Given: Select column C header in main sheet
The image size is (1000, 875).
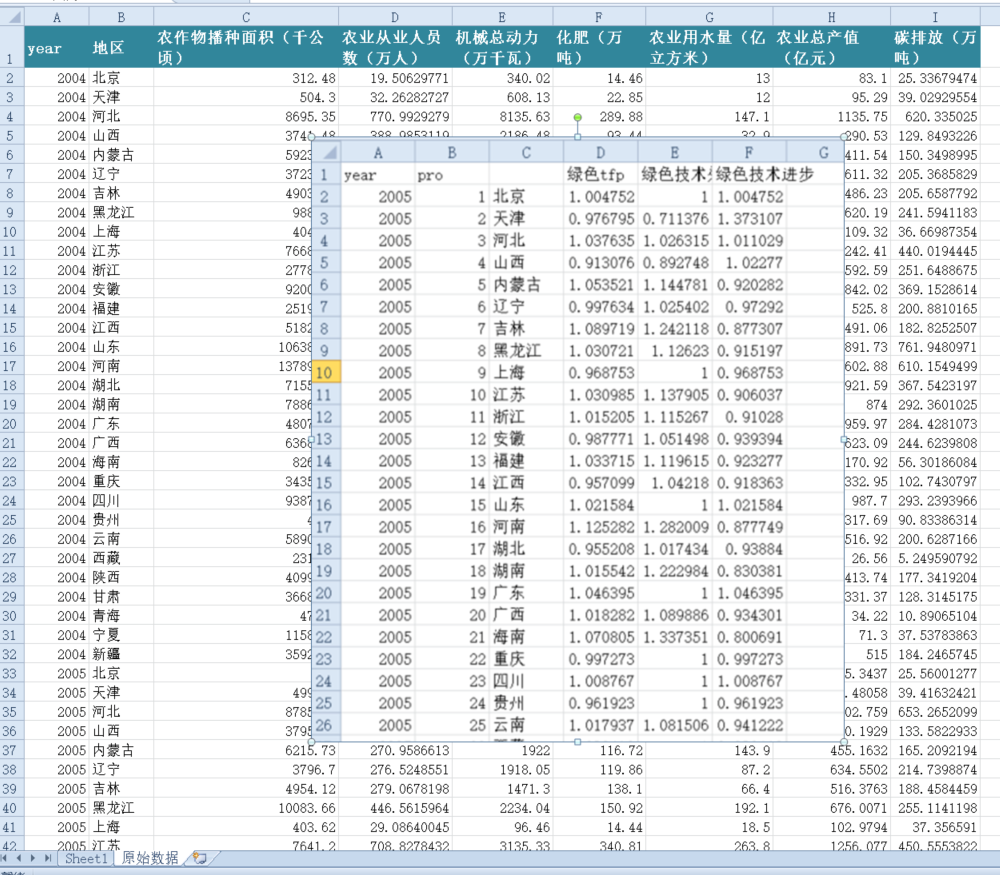Looking at the screenshot, I should [246, 17].
